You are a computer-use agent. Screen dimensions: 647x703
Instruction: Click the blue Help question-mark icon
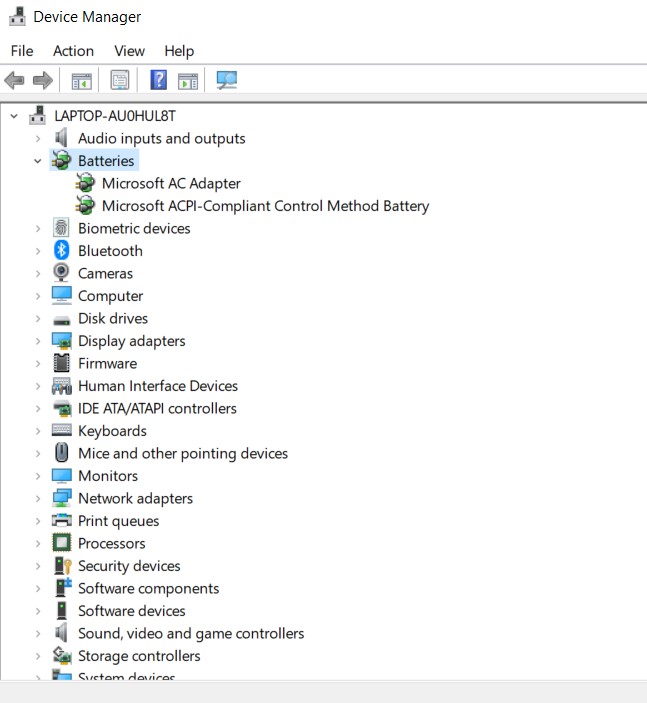[158, 80]
